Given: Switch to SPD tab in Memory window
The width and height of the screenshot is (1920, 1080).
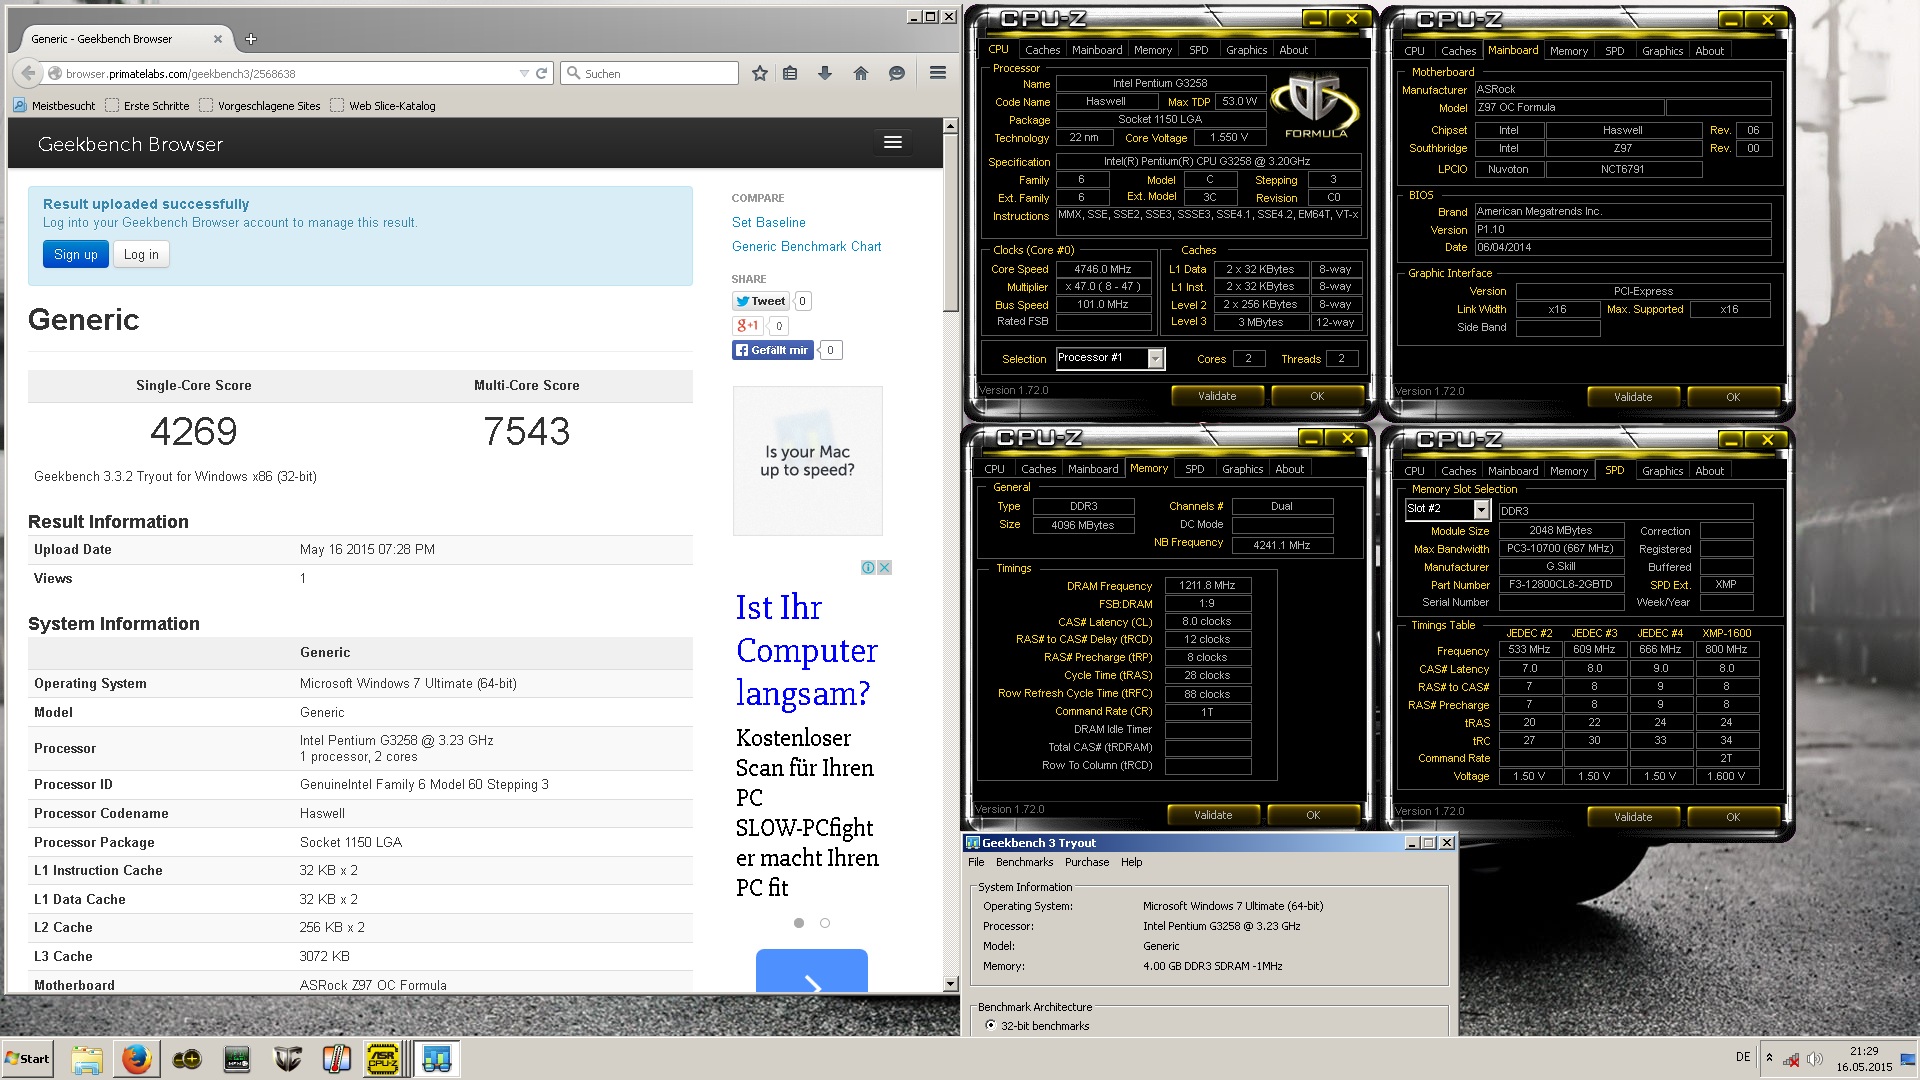Looking at the screenshot, I should [1195, 469].
